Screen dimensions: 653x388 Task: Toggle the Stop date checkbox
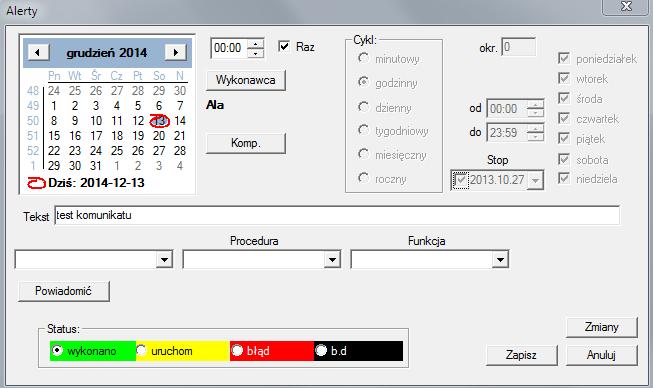click(x=461, y=180)
